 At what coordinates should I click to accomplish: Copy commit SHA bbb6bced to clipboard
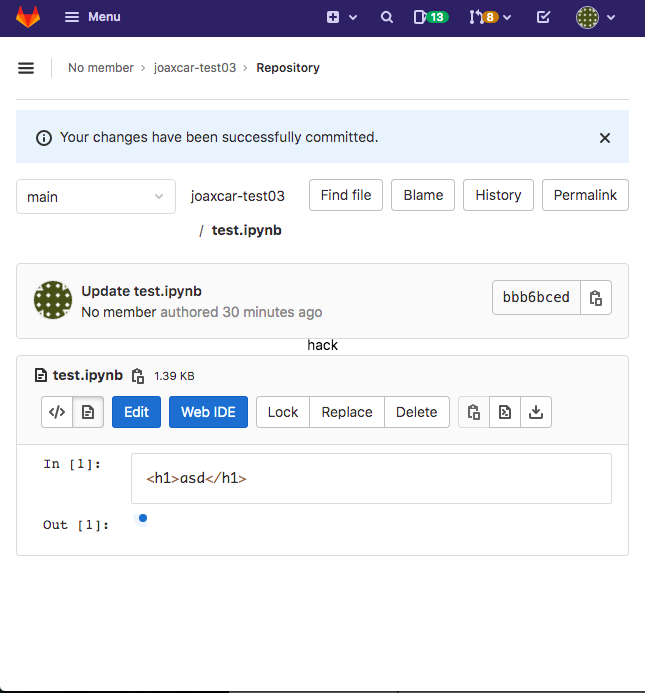596,298
